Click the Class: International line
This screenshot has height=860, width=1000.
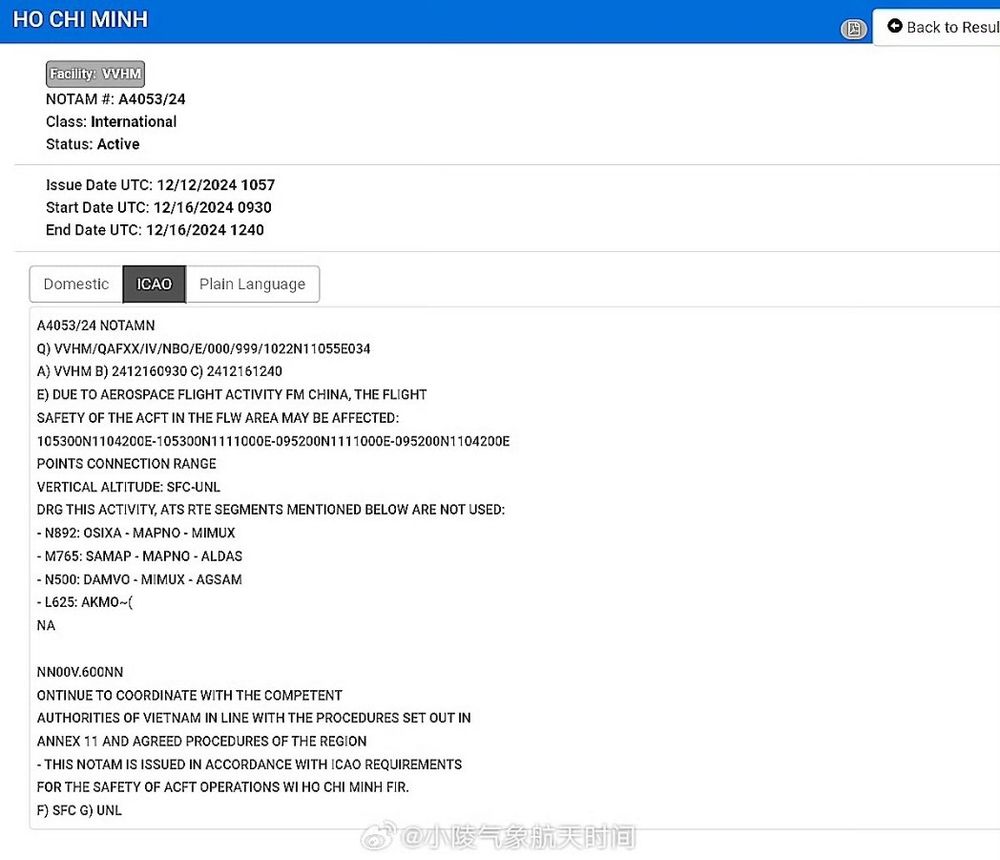[111, 121]
